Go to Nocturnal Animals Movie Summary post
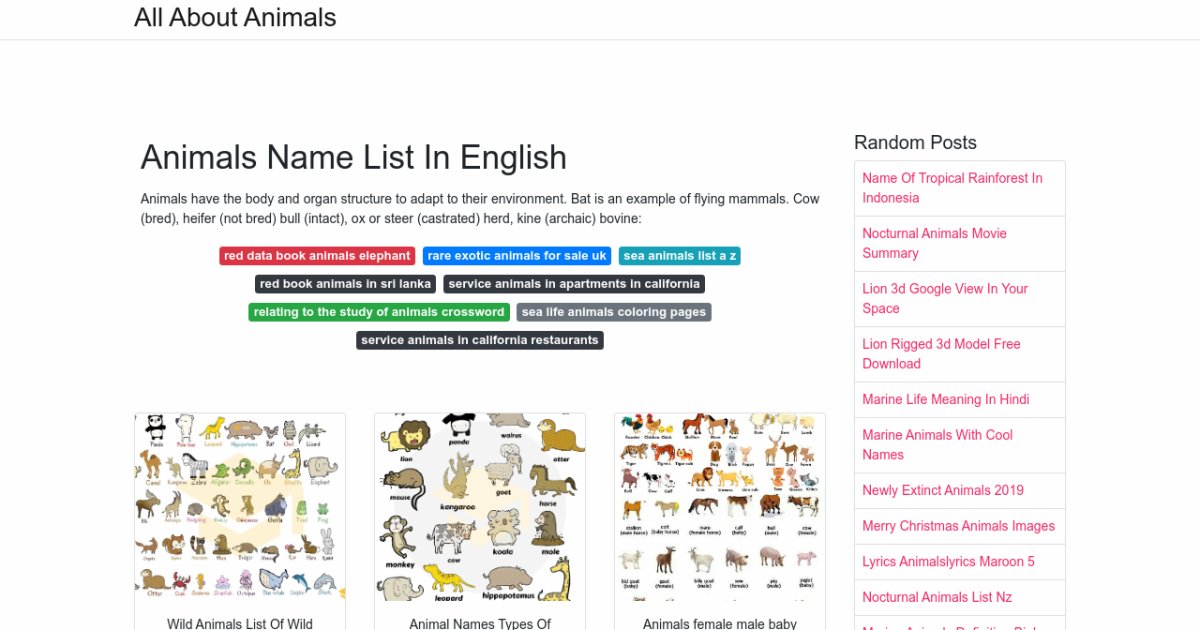 pos(934,243)
